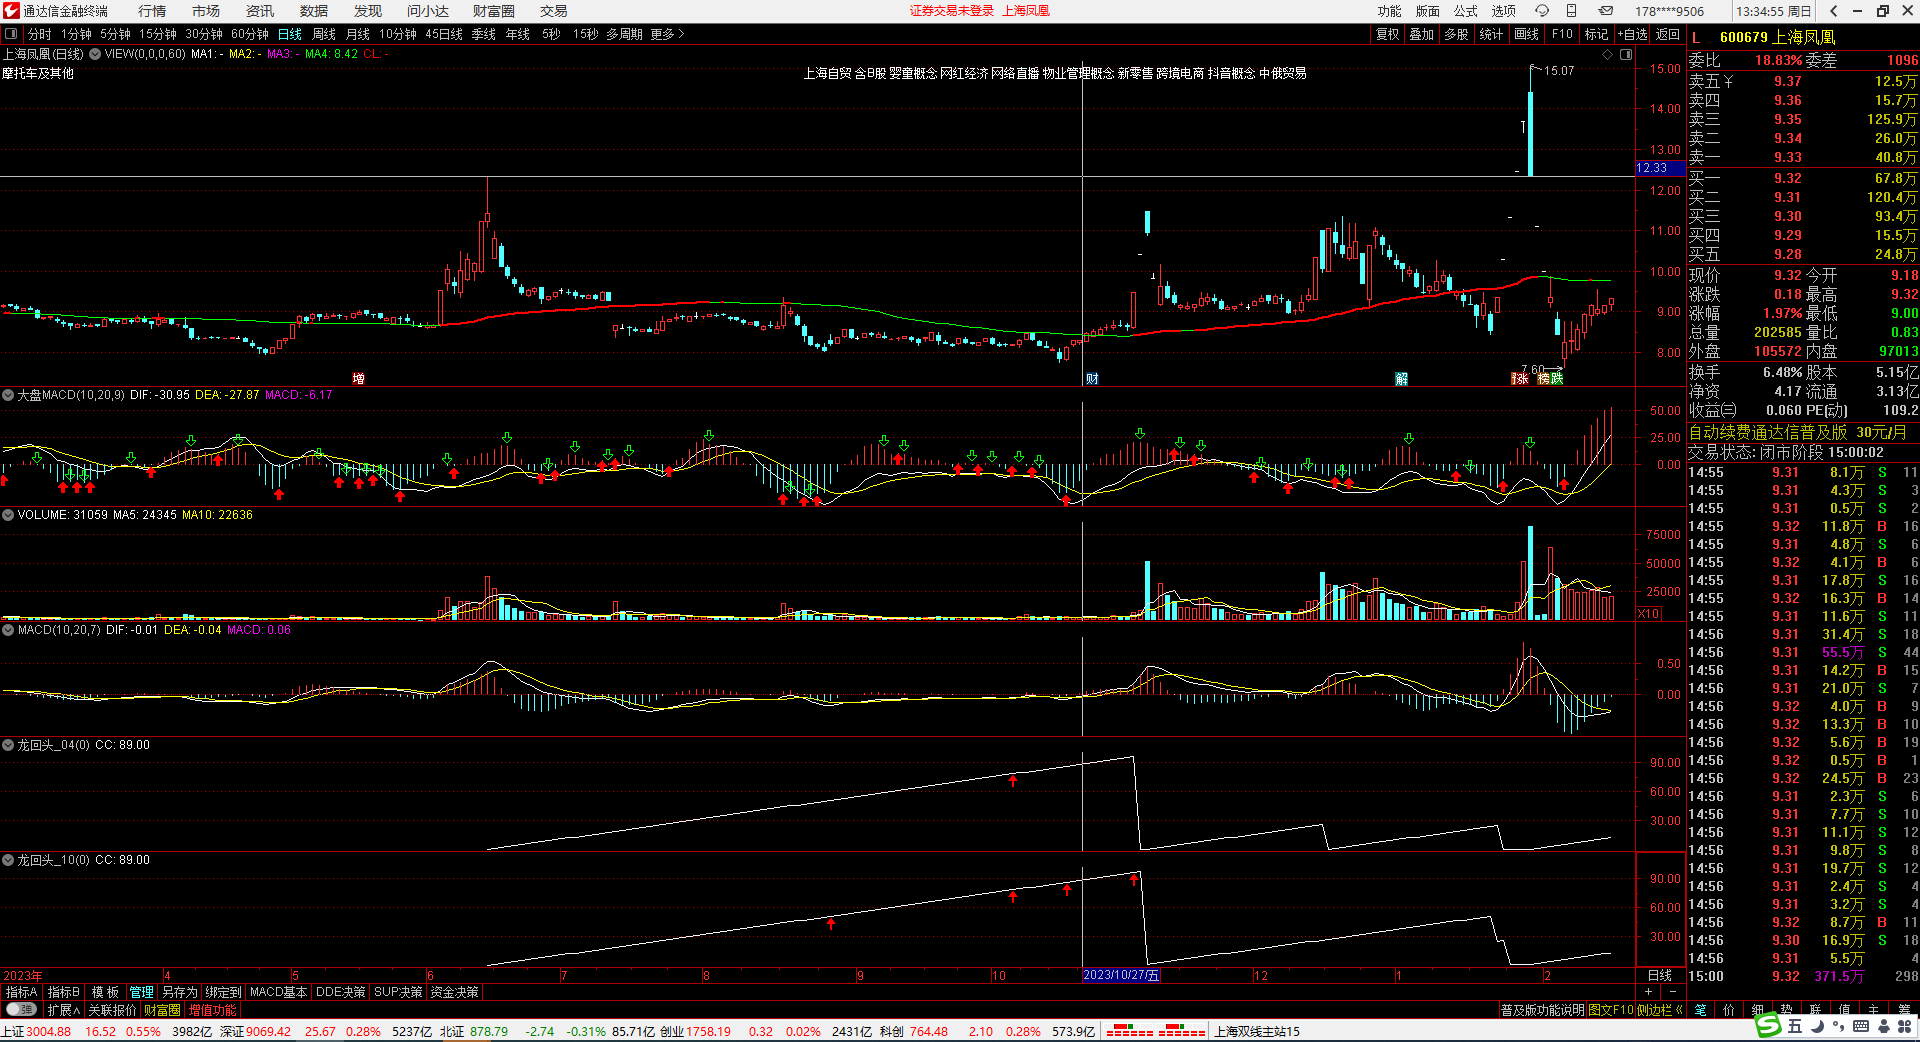Image resolution: width=1920 pixels, height=1042 pixels.
Task: Switch the input method 五 mode icon
Action: 1795,1026
